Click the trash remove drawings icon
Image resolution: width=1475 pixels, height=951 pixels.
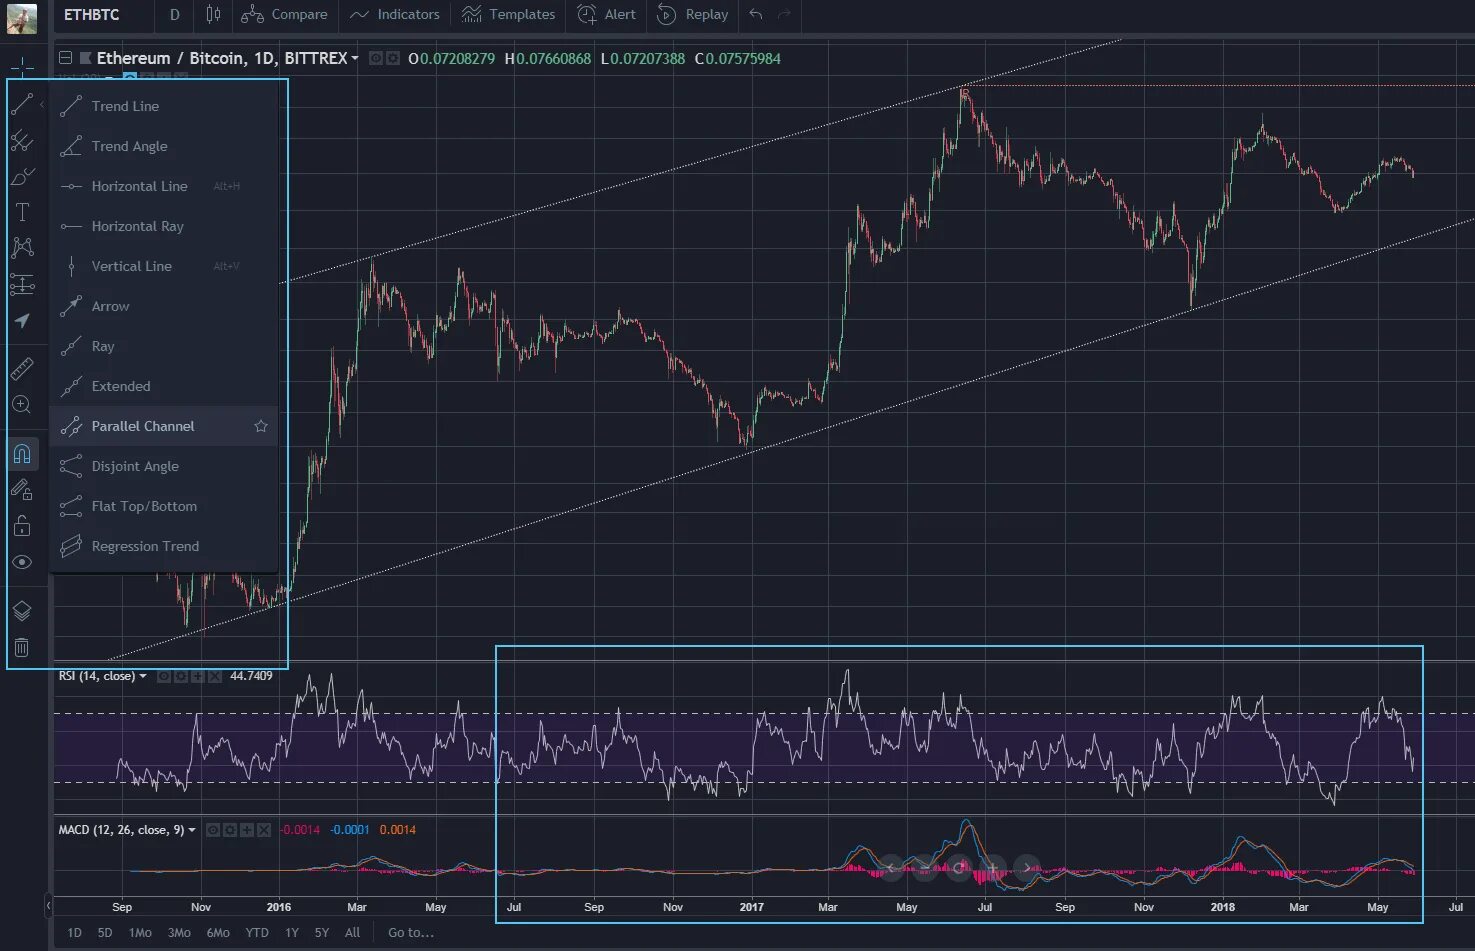22,647
